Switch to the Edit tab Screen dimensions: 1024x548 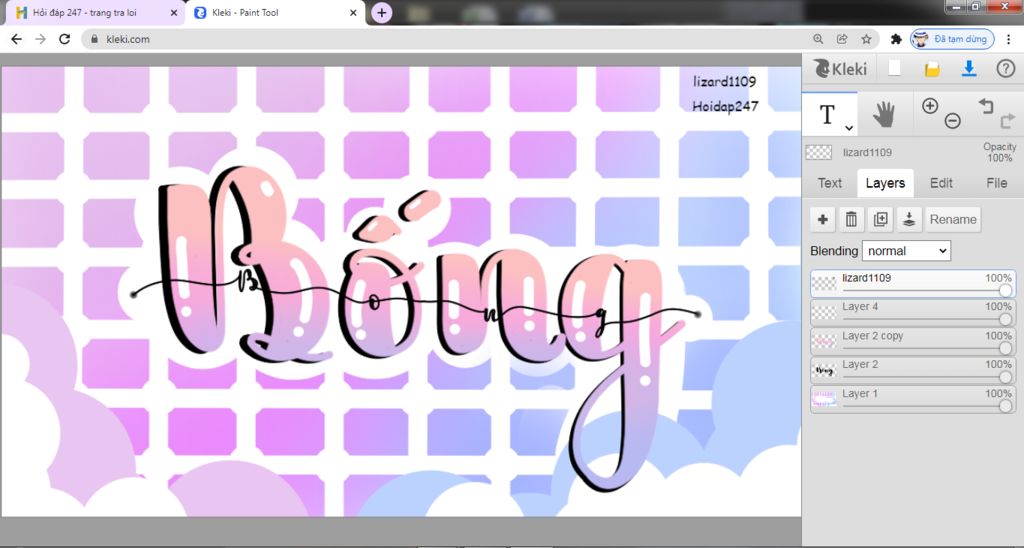click(940, 183)
